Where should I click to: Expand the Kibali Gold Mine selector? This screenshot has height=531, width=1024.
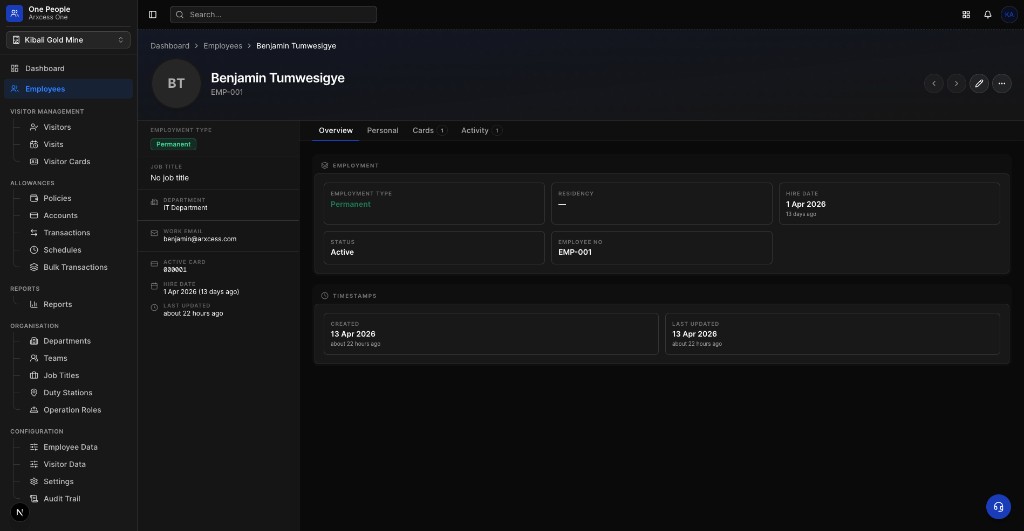(x=68, y=40)
